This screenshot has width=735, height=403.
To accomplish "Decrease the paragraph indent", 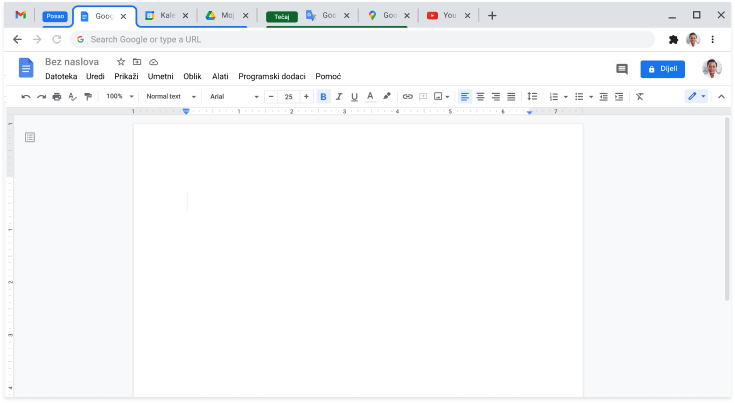I will pyautogui.click(x=604, y=97).
